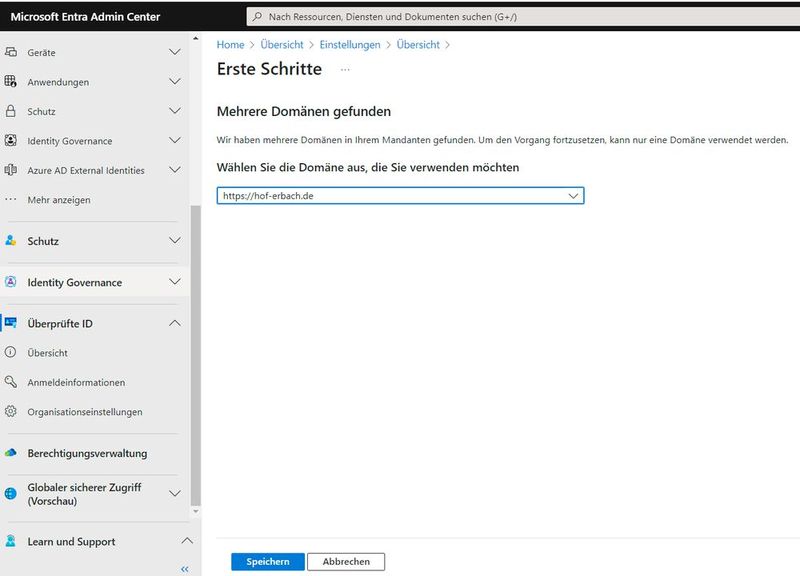Screen dimensions: 800x576
Task: Click the Globaler sicherer Zugriff globe icon
Action: coord(11,493)
